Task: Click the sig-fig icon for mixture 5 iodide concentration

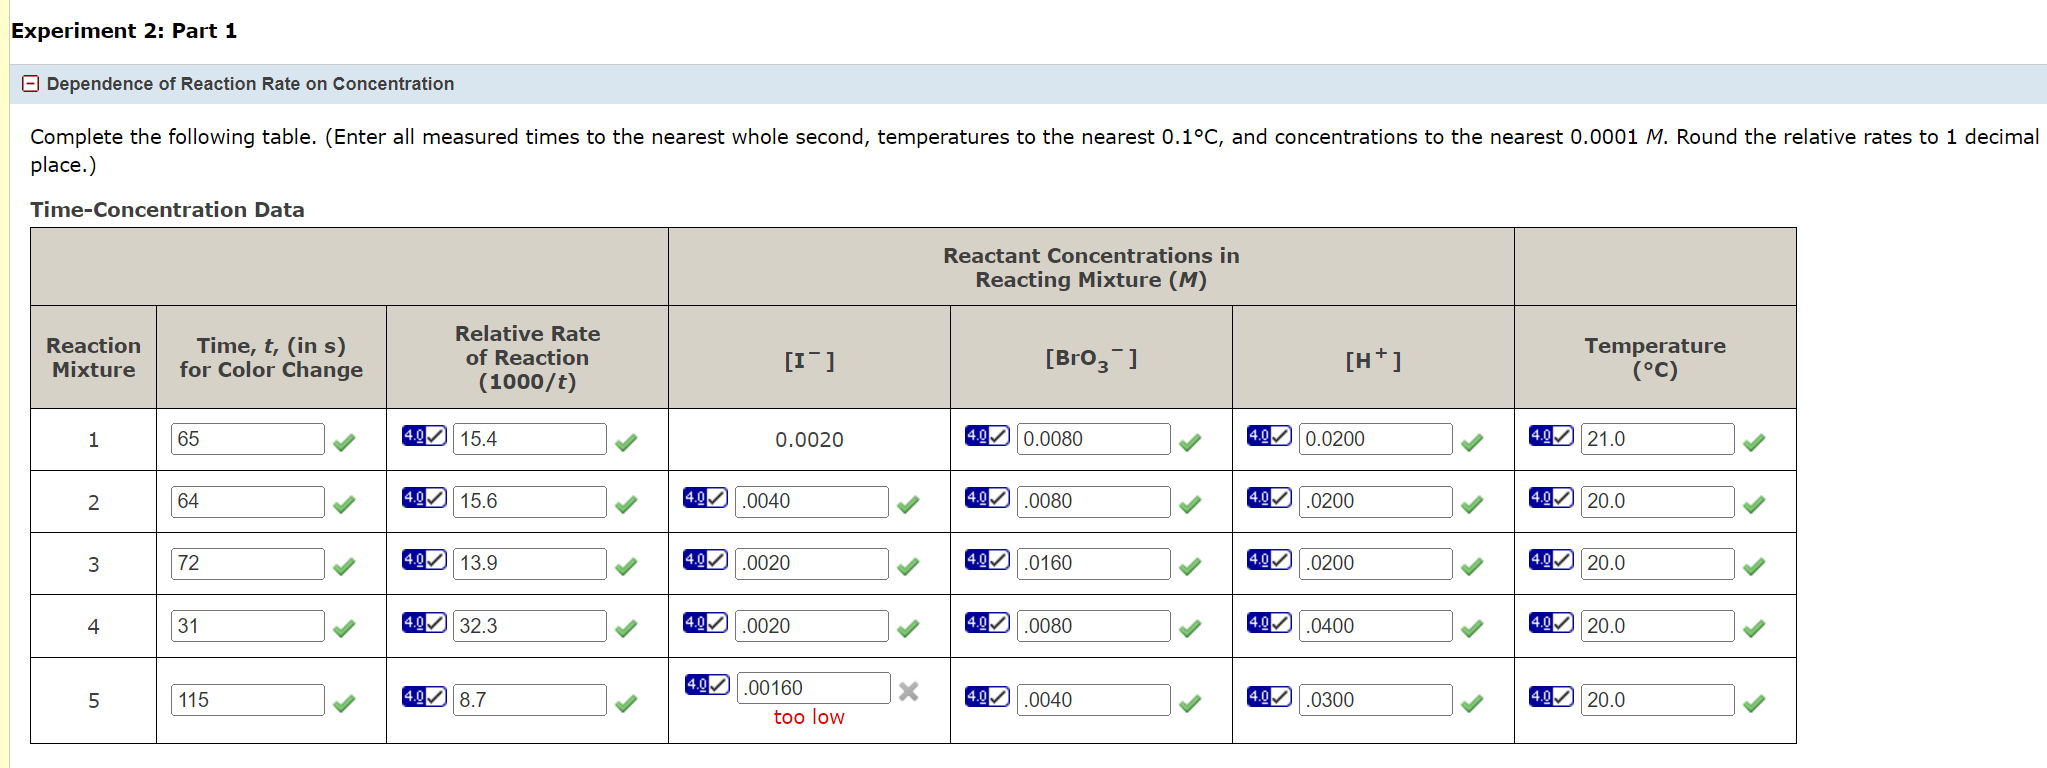Action: tap(707, 685)
